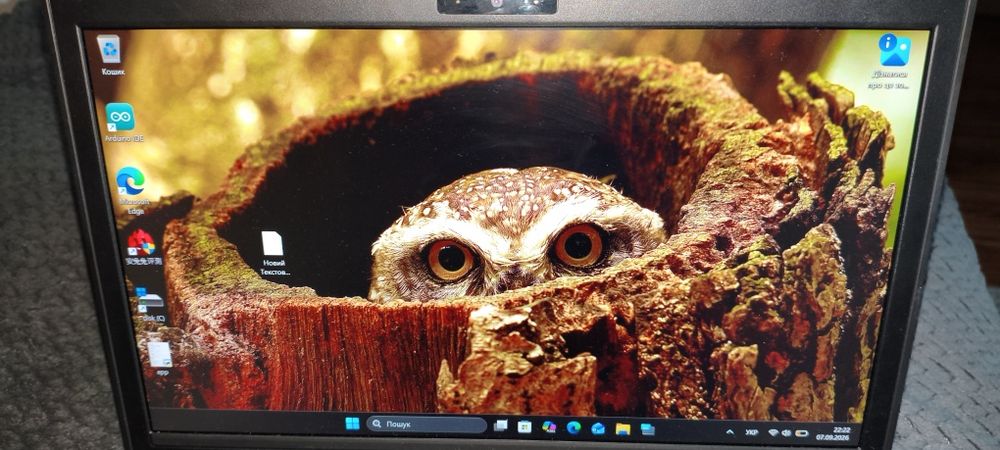The width and height of the screenshot is (1000, 450).
Task: Open the Copilot taskbar icon
Action: [548, 426]
